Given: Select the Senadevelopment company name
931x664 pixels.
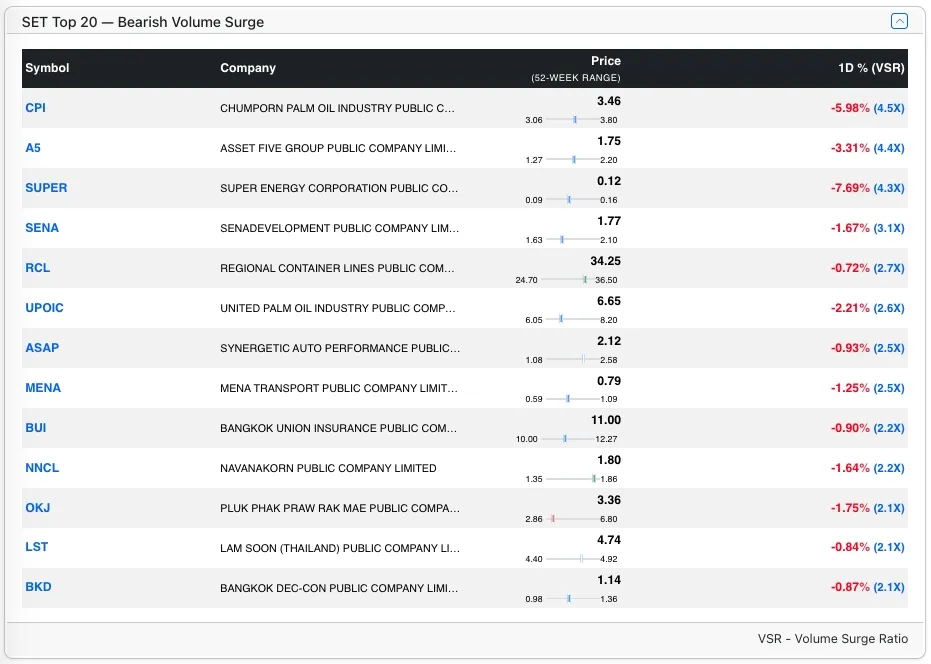Looking at the screenshot, I should click(339, 228).
